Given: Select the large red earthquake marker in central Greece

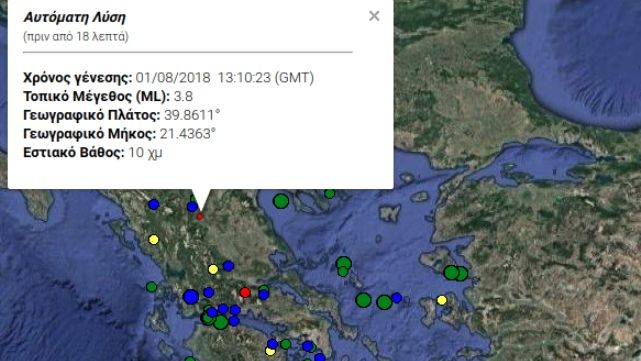Looking at the screenshot, I should (x=245, y=292).
